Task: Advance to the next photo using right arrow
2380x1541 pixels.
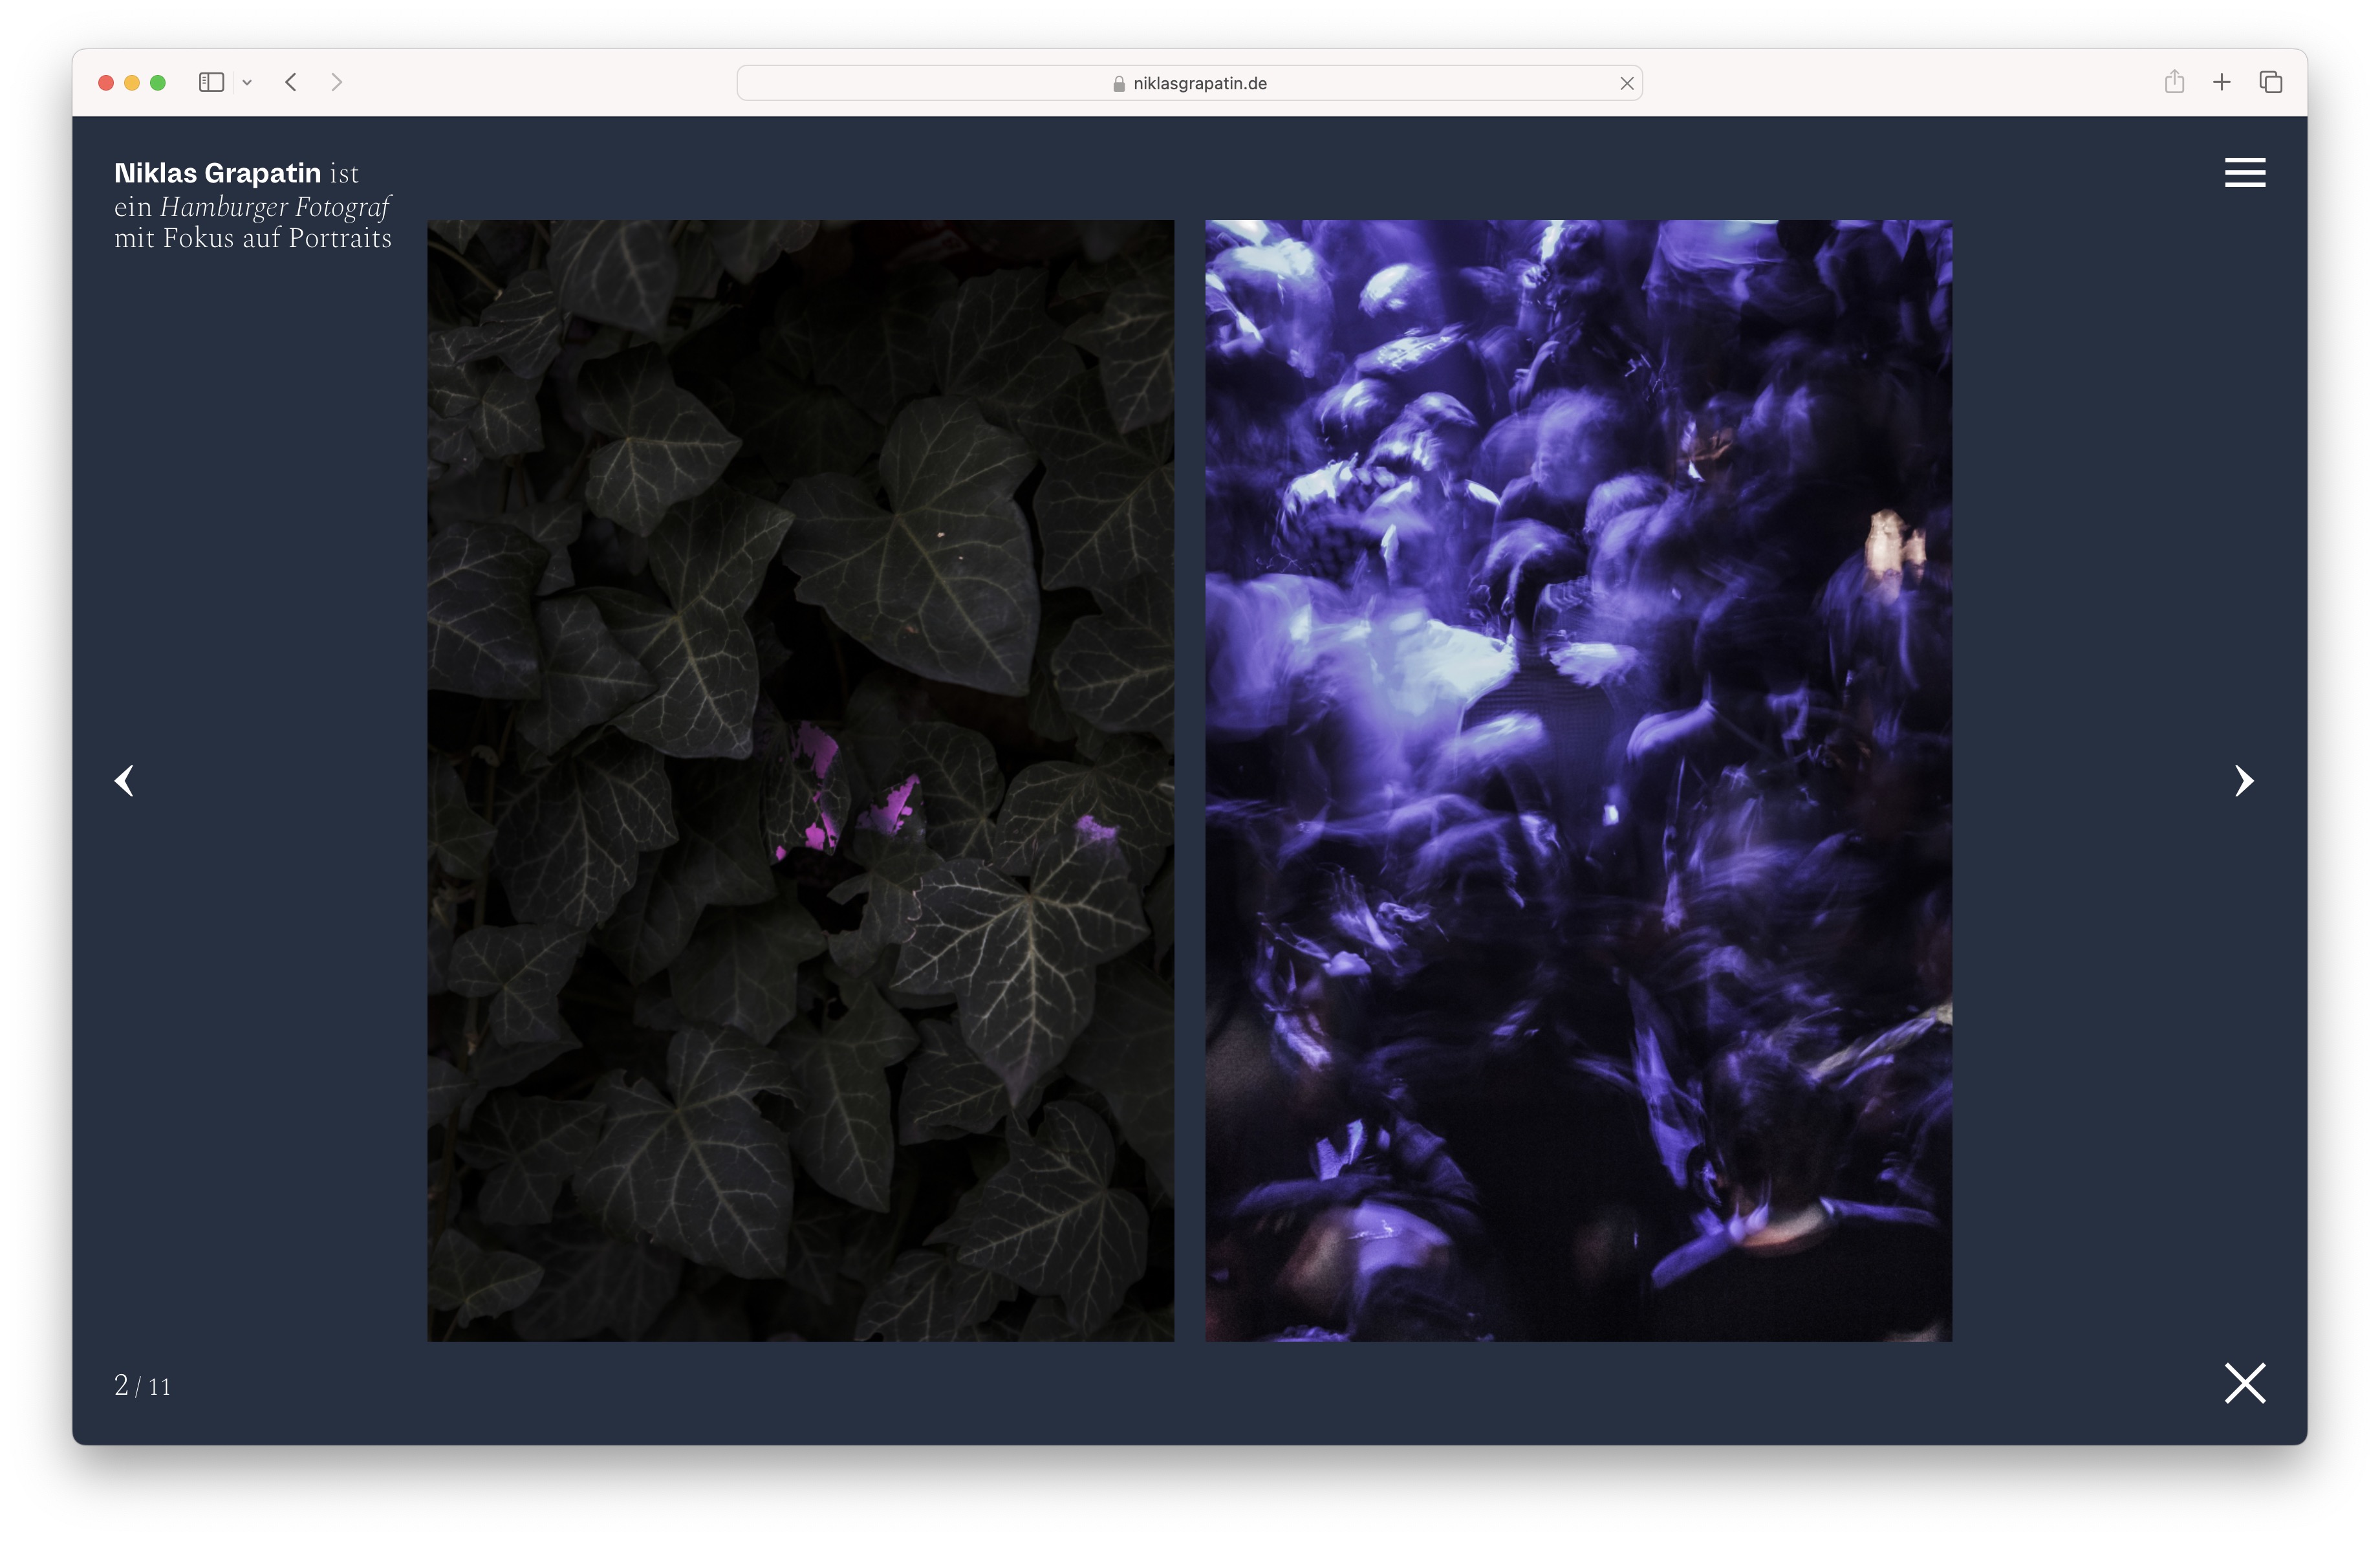Action: point(2244,781)
